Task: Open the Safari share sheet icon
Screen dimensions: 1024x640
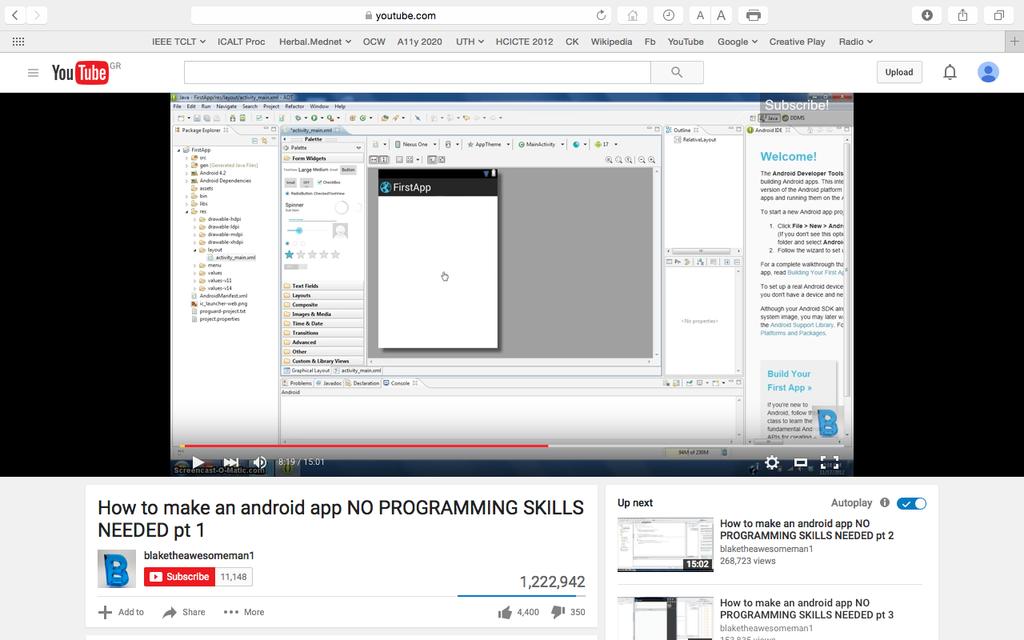Action: pyautogui.click(x=963, y=15)
